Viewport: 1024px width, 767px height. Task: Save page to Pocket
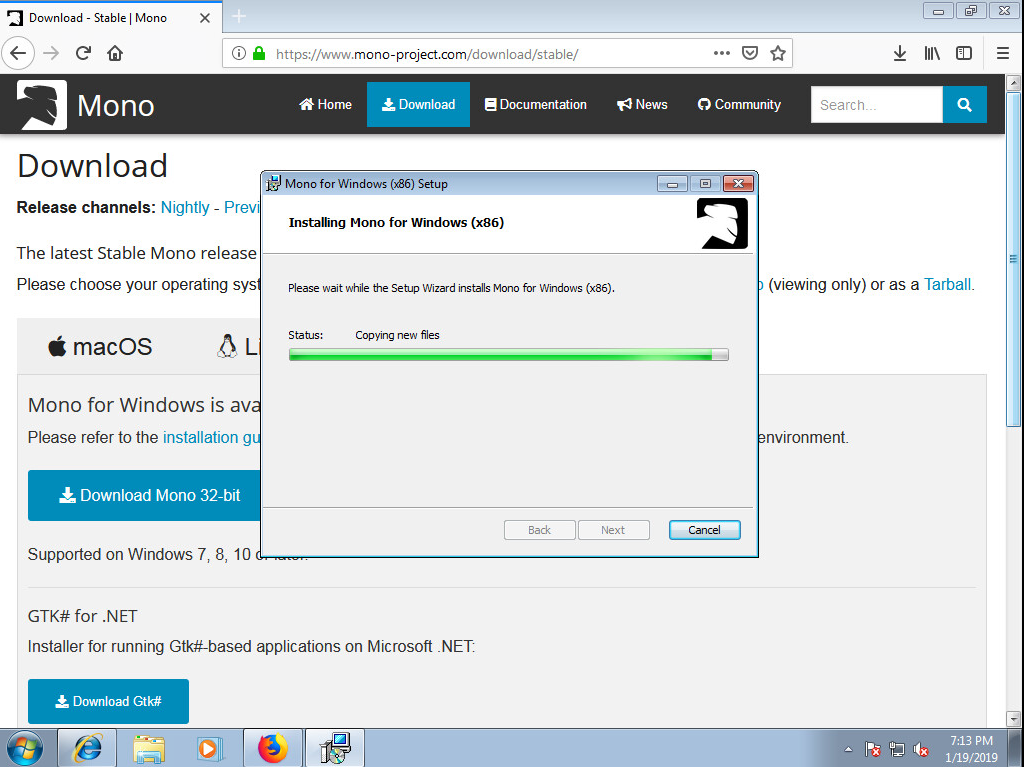click(x=750, y=53)
